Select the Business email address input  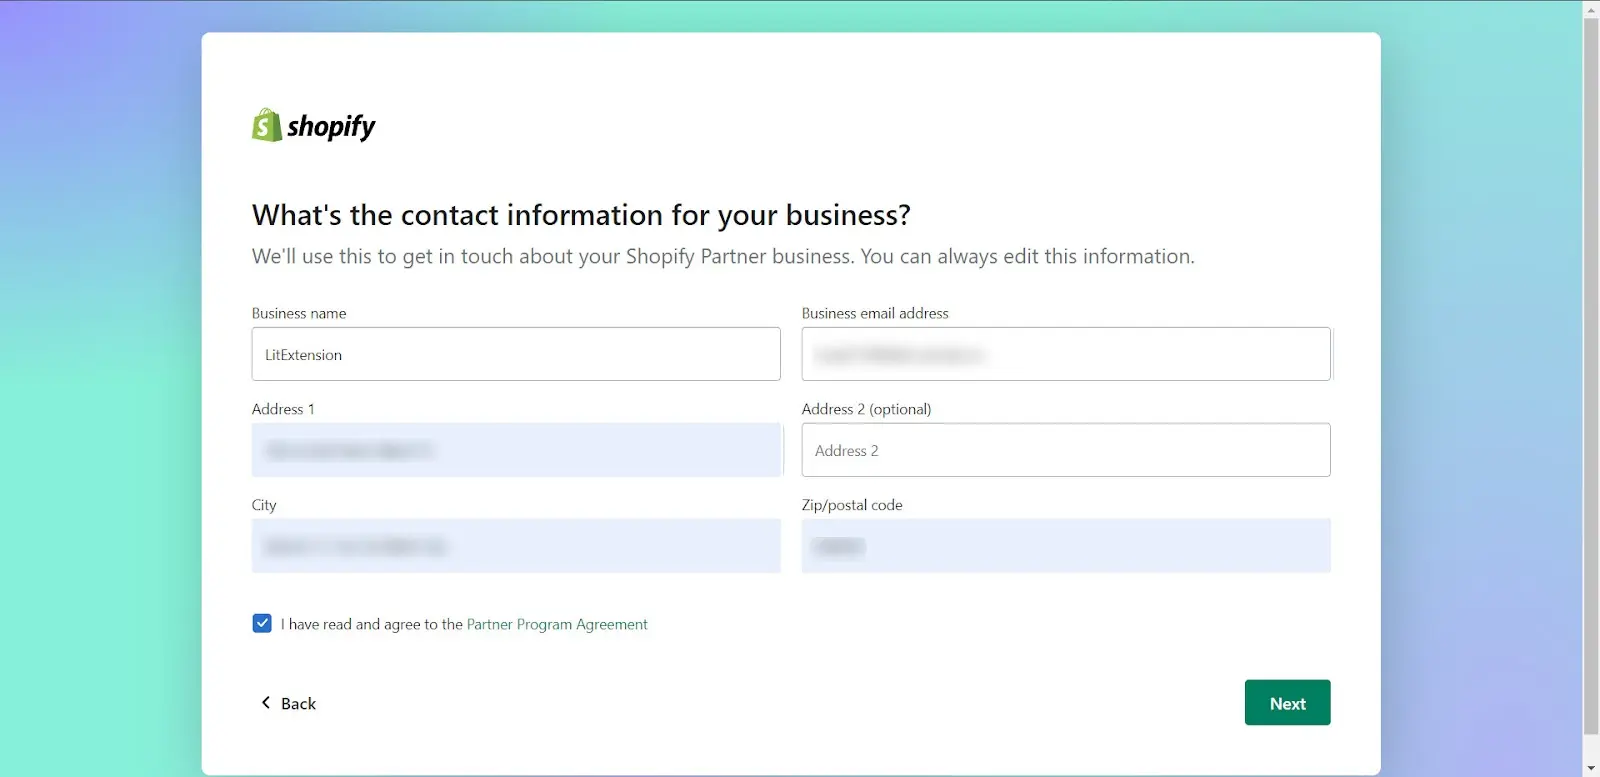click(x=1066, y=355)
